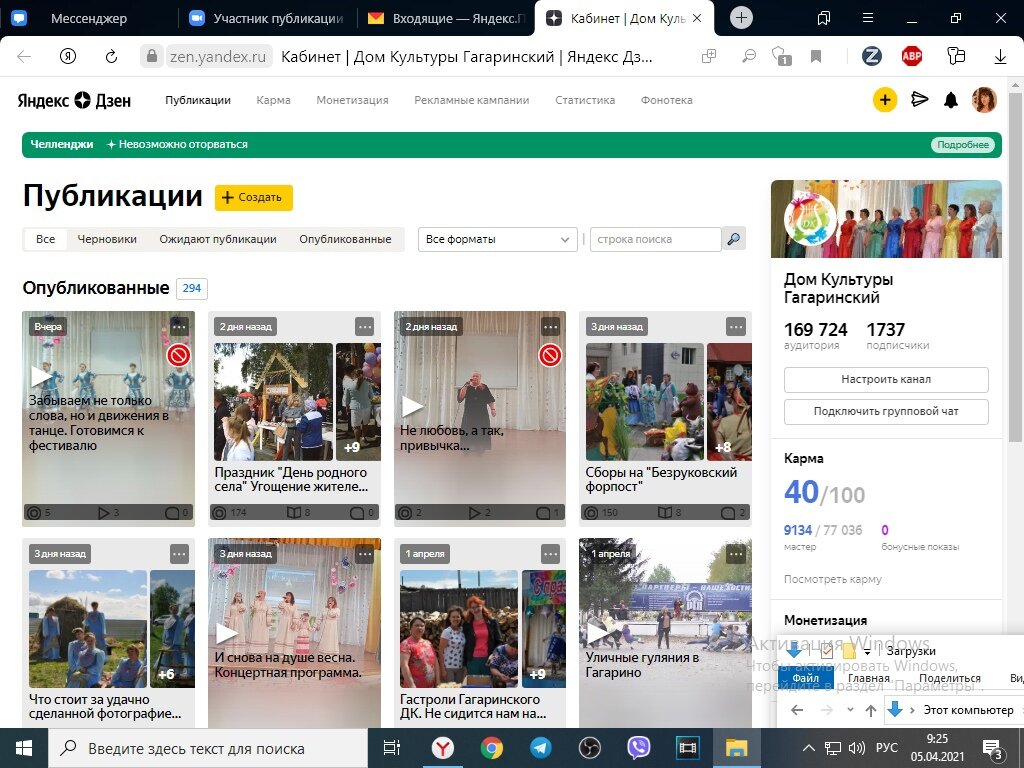This screenshot has width=1024, height=768.
Task: Open the 'Рекламные кампании' navigation item
Action: coord(472,100)
